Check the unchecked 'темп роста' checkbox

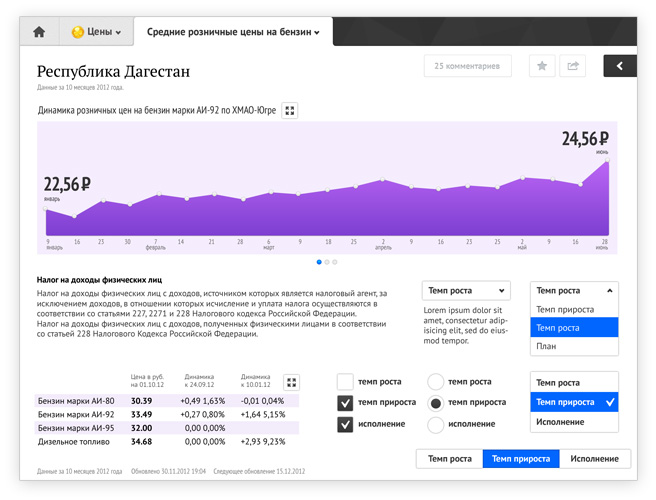click(345, 382)
